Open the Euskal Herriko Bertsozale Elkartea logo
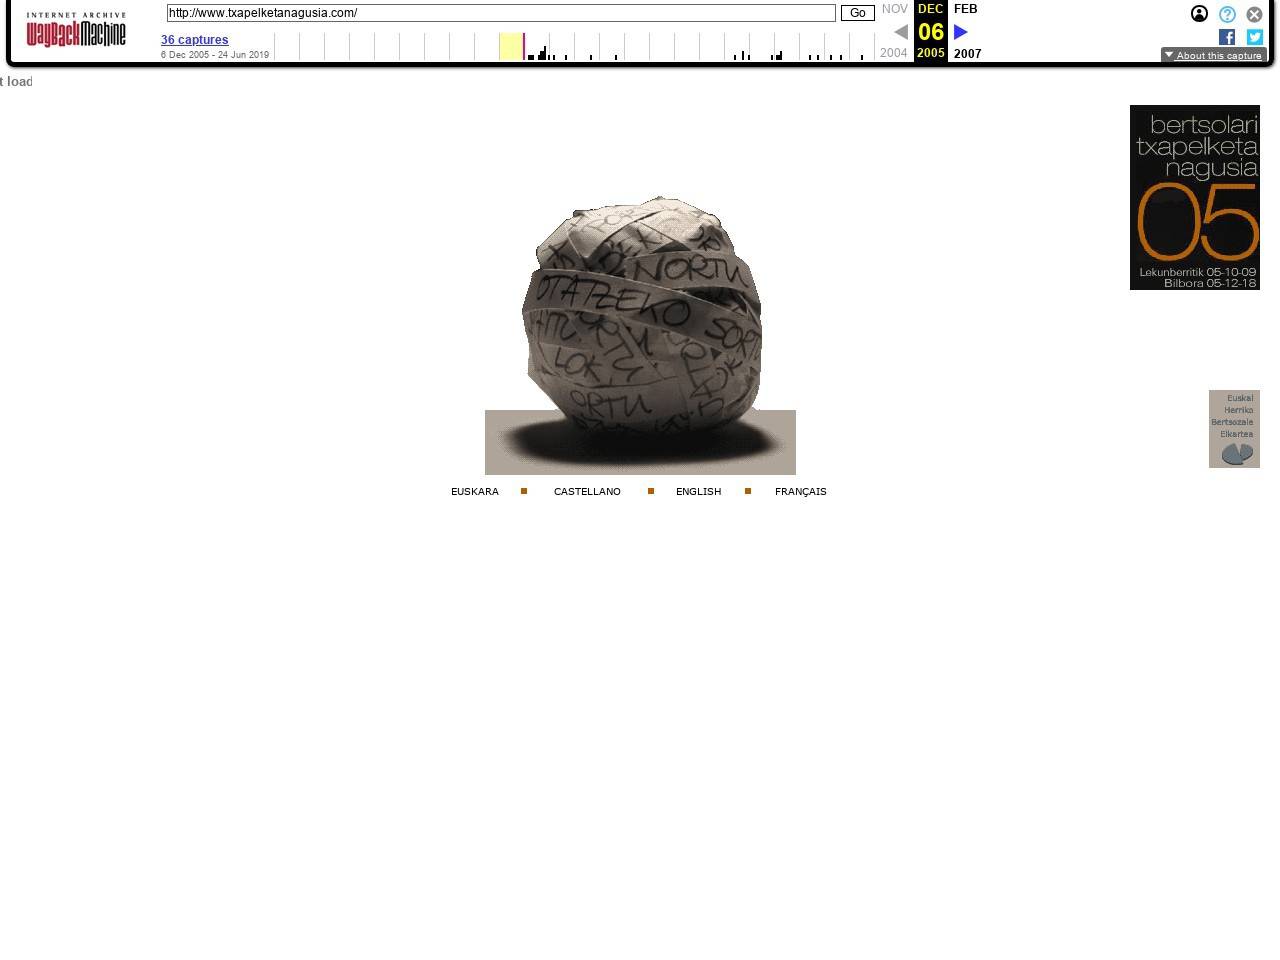The image size is (1280, 960). [x=1234, y=429]
